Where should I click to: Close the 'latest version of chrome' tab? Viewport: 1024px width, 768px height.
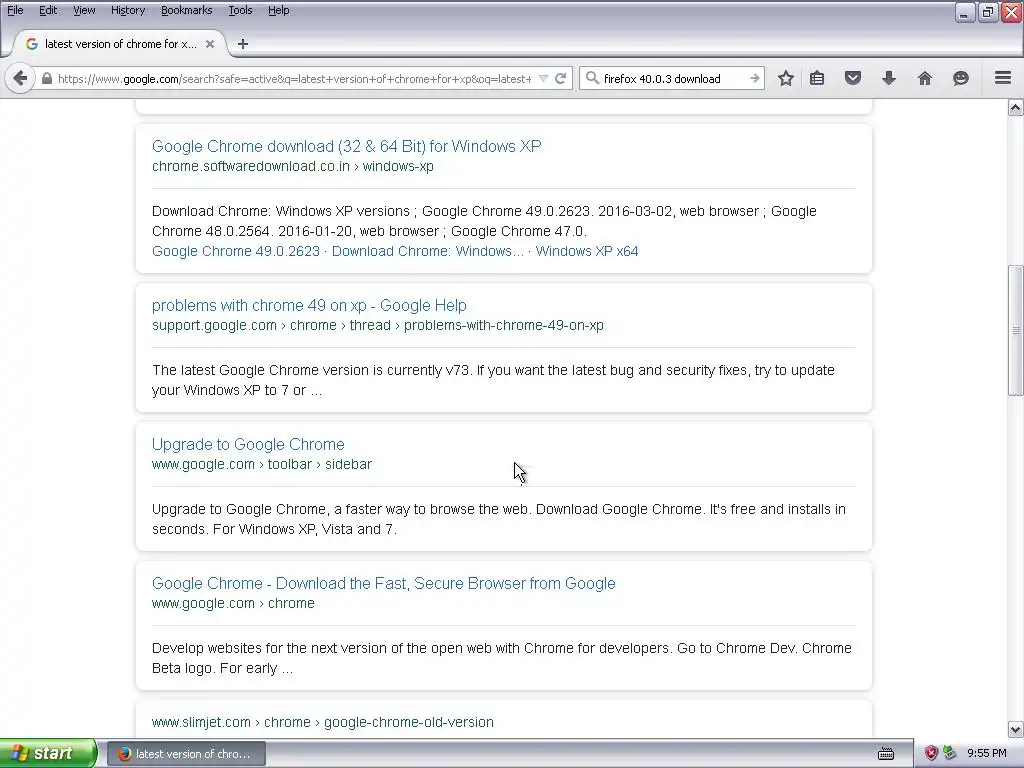click(x=210, y=44)
